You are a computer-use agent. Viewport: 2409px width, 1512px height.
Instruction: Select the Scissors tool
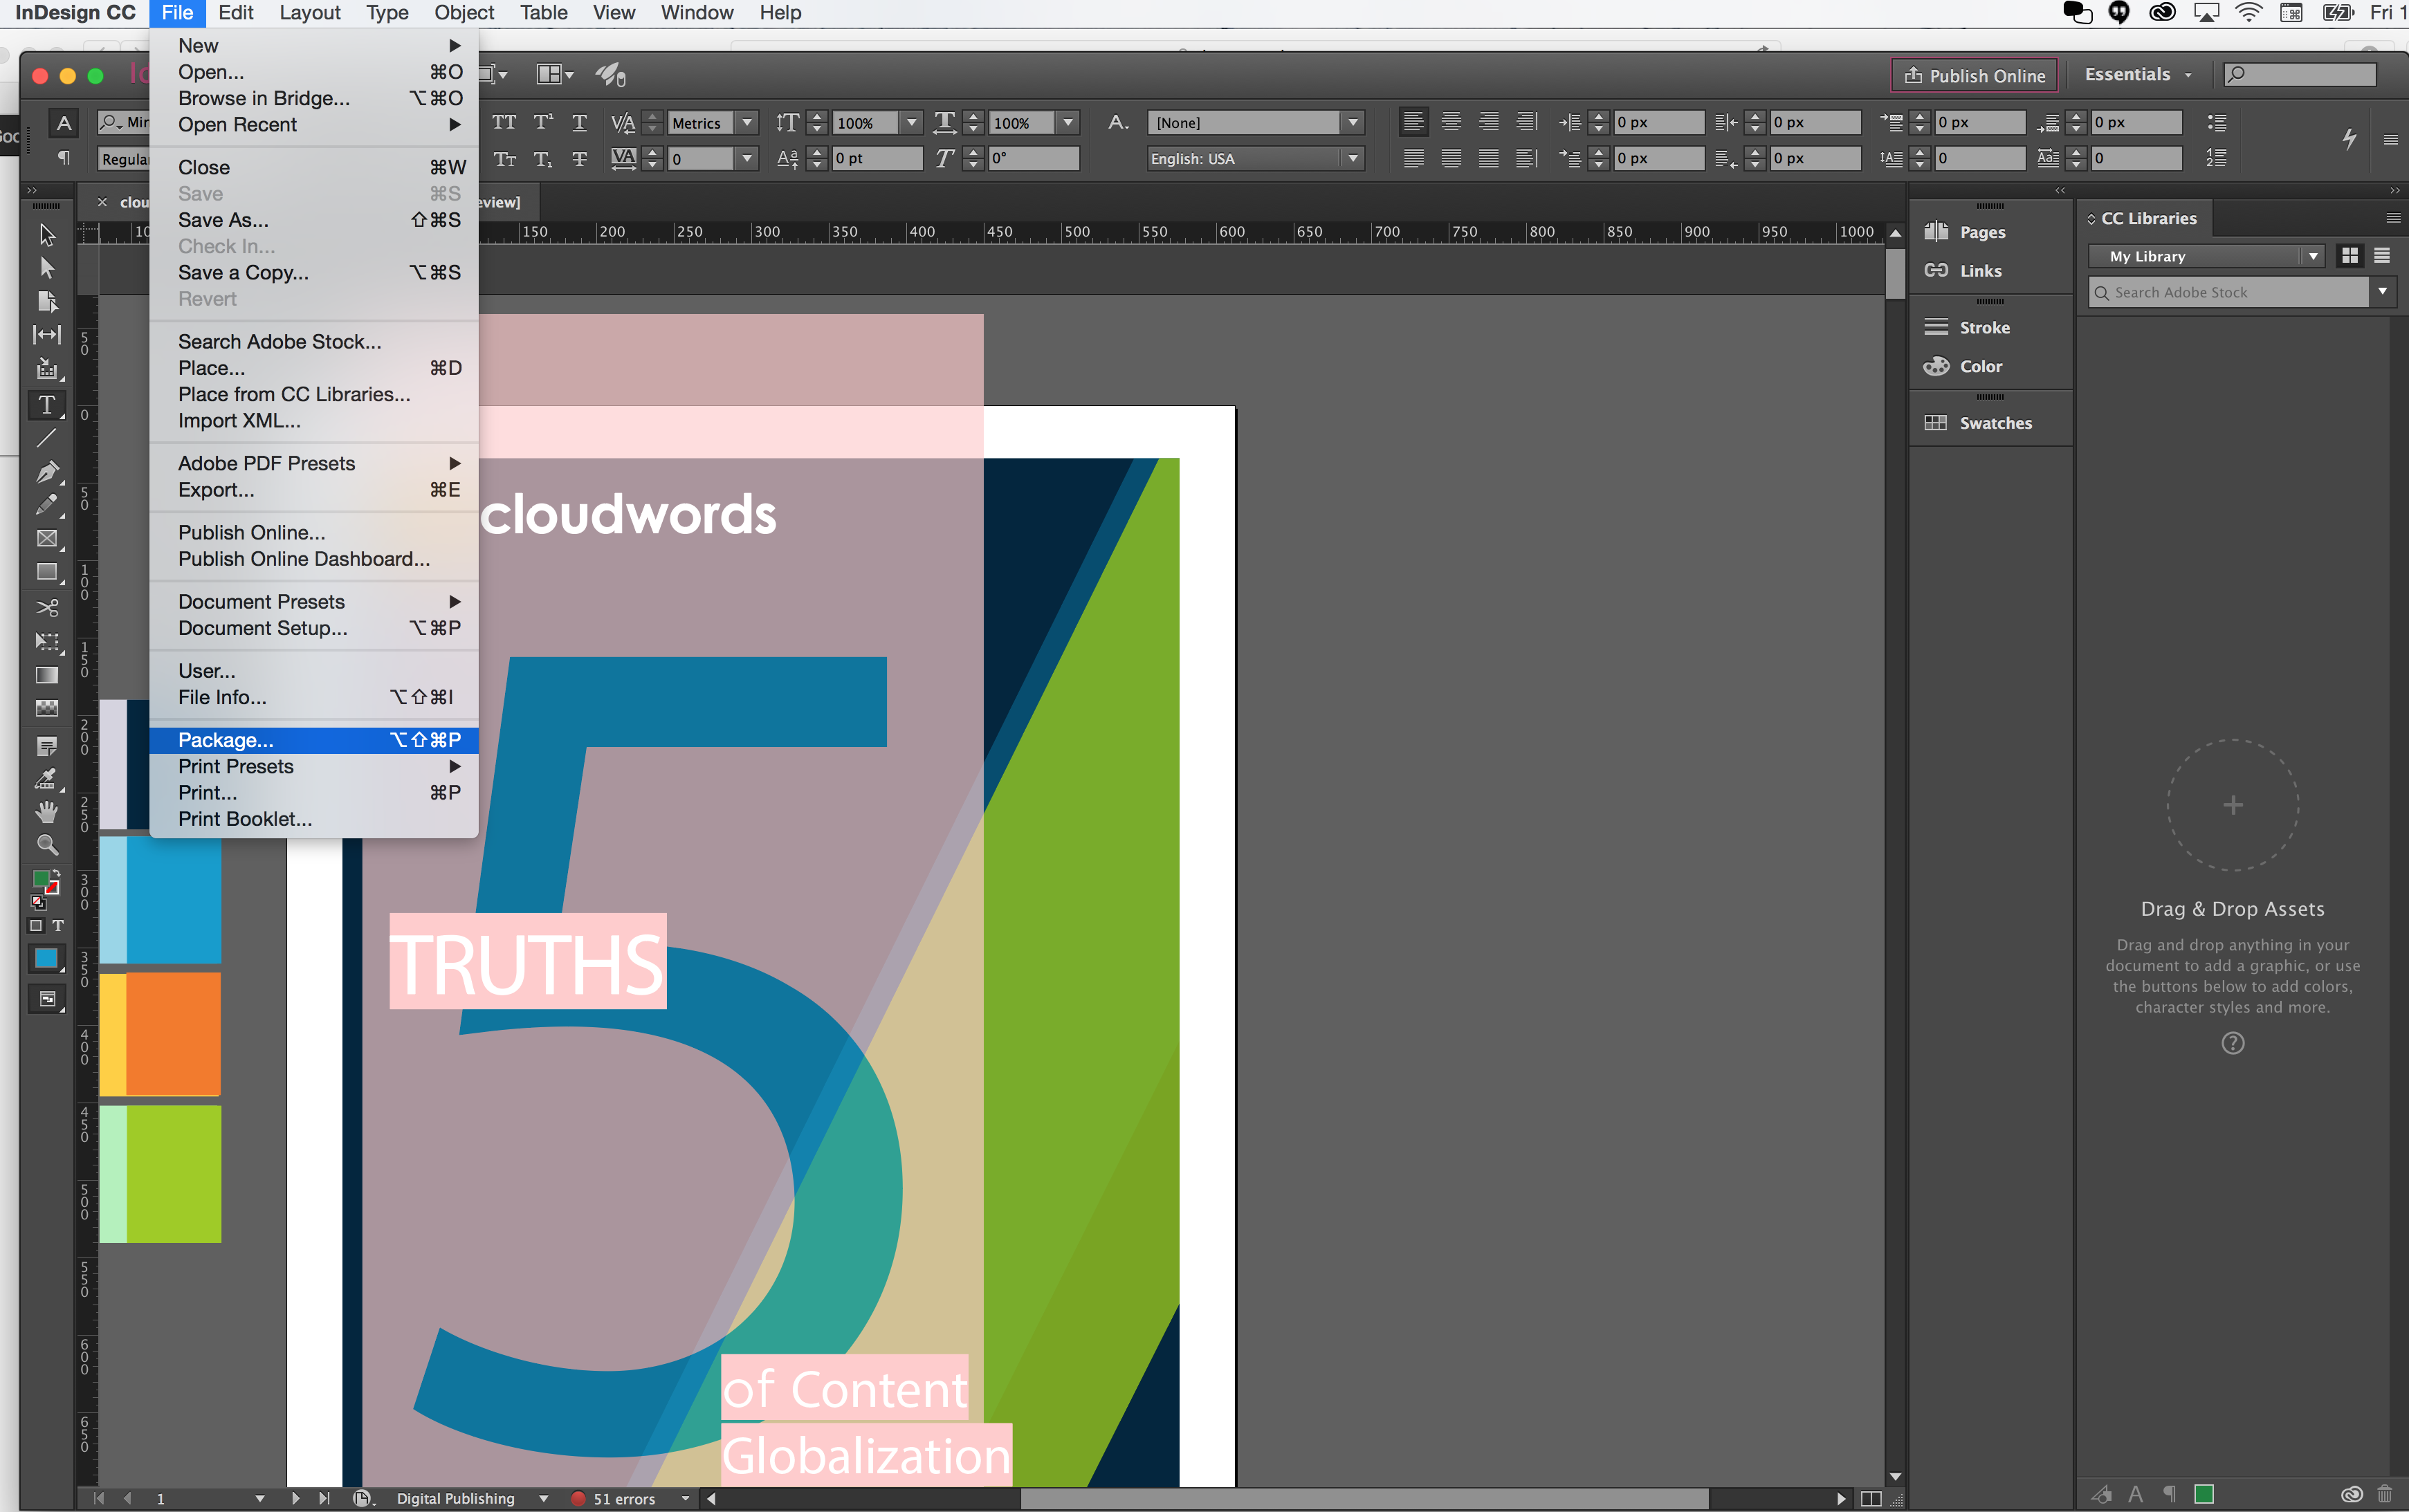tap(46, 607)
